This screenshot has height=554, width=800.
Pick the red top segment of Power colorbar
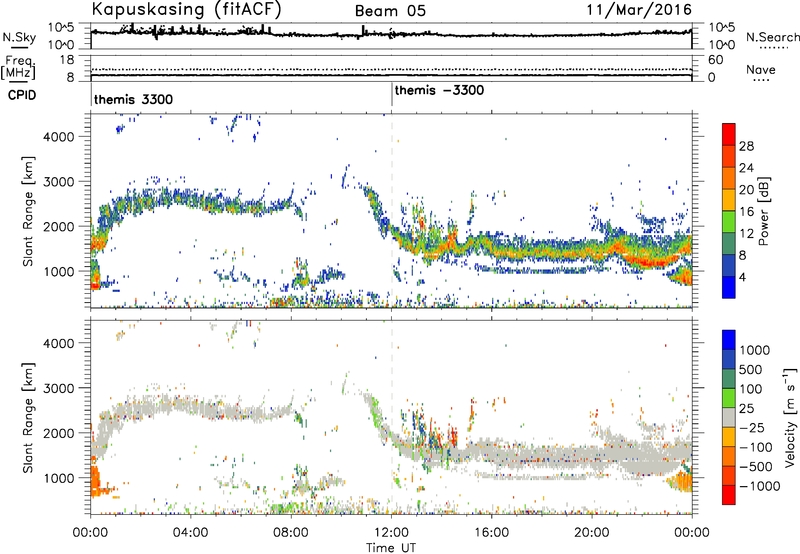point(729,134)
